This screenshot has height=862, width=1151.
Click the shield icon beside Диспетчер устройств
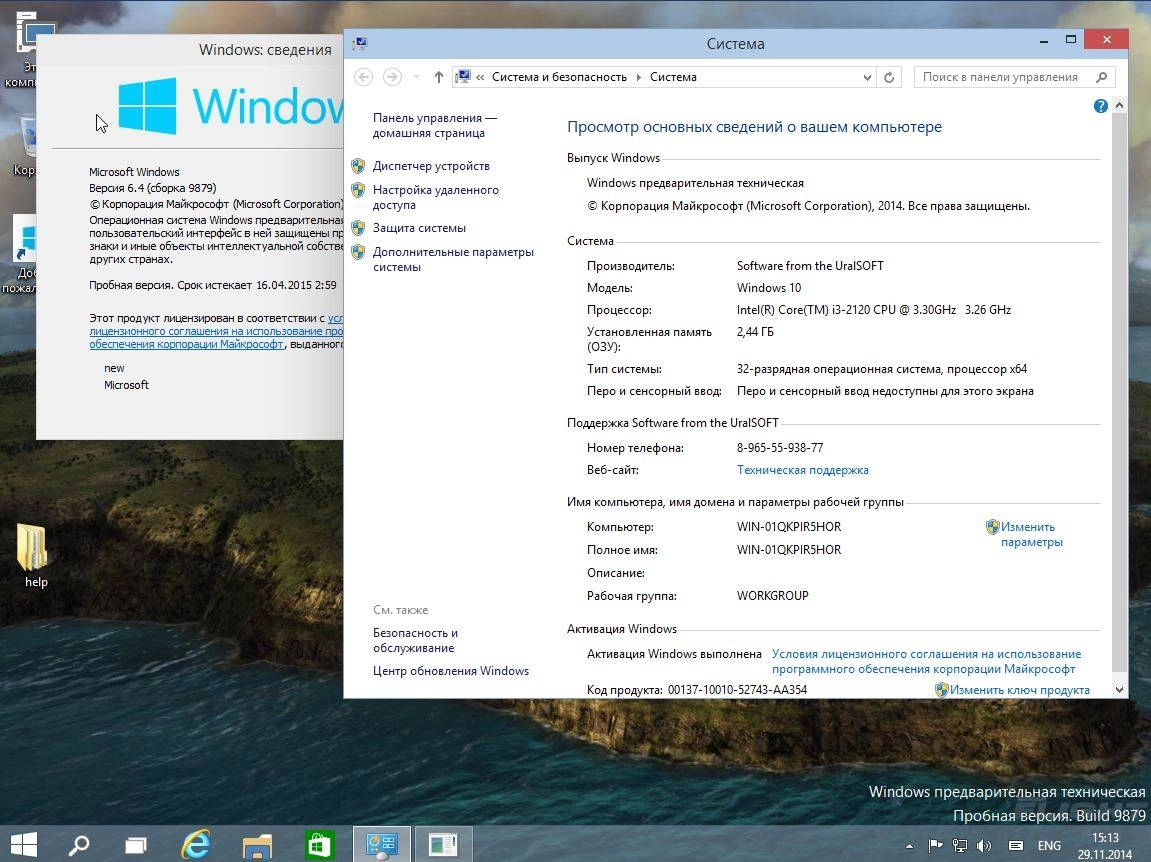point(358,166)
